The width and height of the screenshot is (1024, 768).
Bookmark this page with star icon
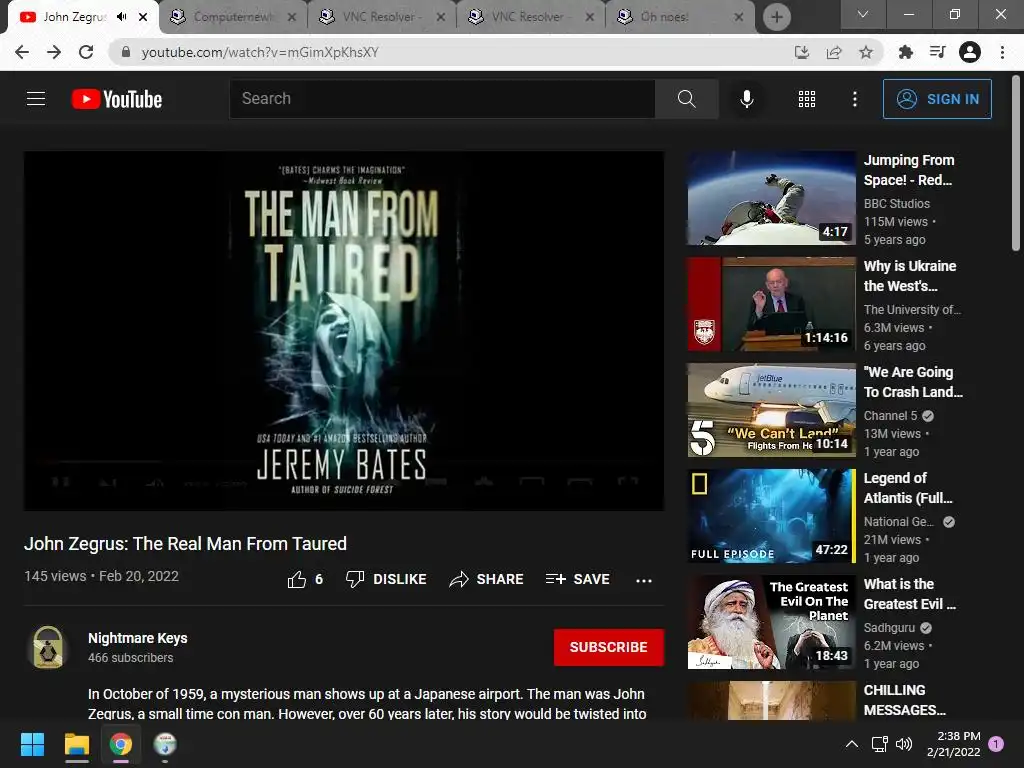click(x=866, y=52)
